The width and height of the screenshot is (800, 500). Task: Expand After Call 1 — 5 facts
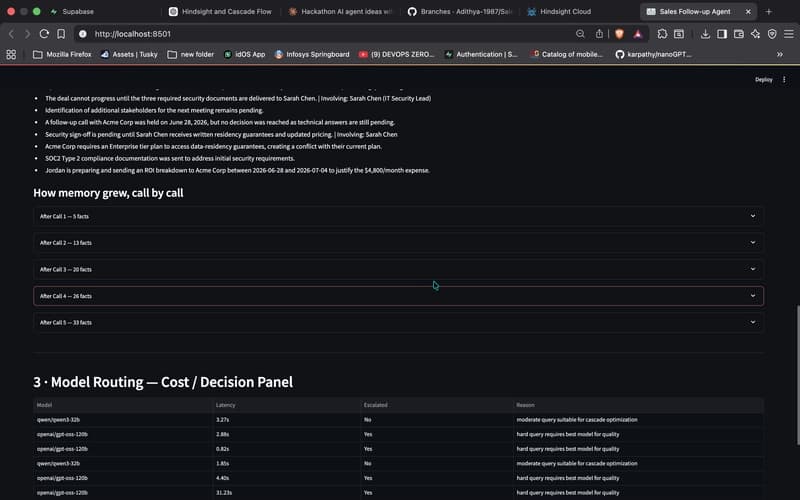click(398, 216)
